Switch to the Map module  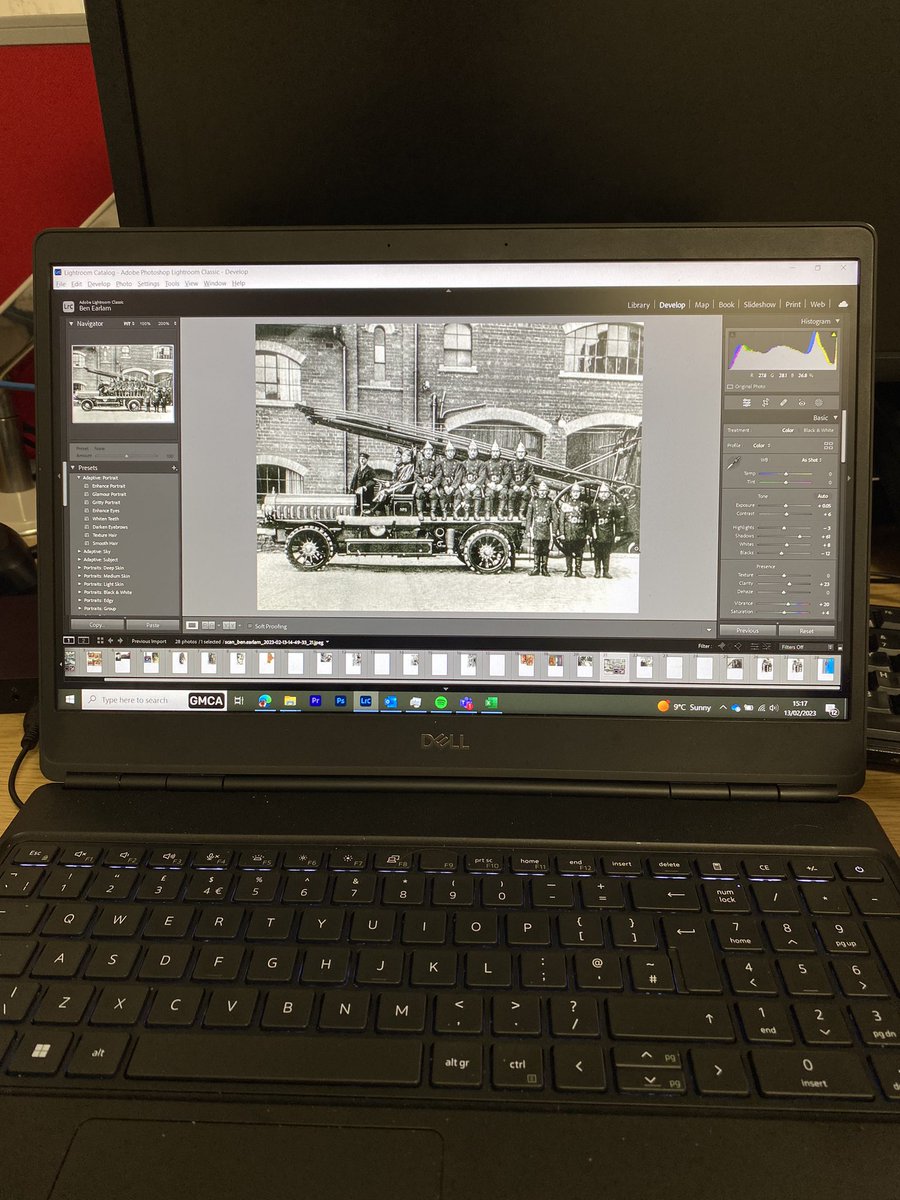click(x=702, y=305)
